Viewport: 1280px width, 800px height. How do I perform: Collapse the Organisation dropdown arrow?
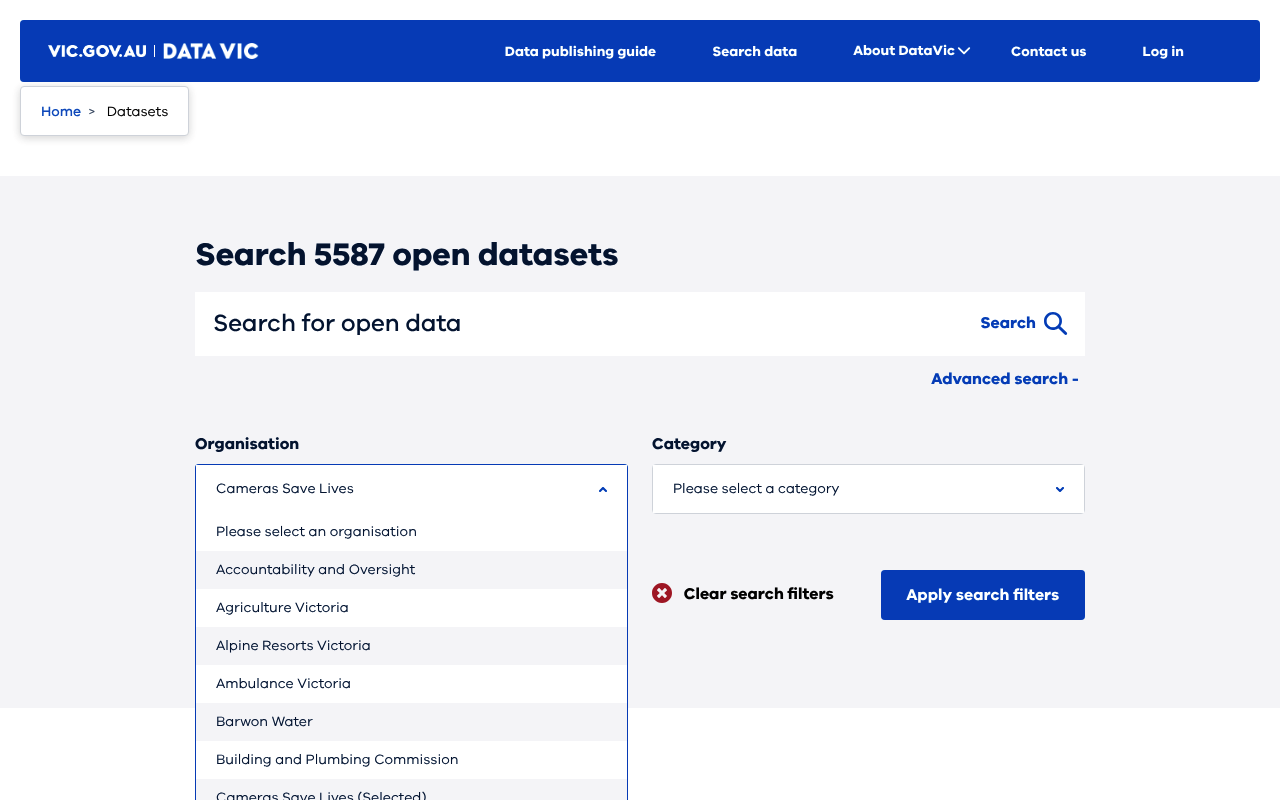[603, 489]
